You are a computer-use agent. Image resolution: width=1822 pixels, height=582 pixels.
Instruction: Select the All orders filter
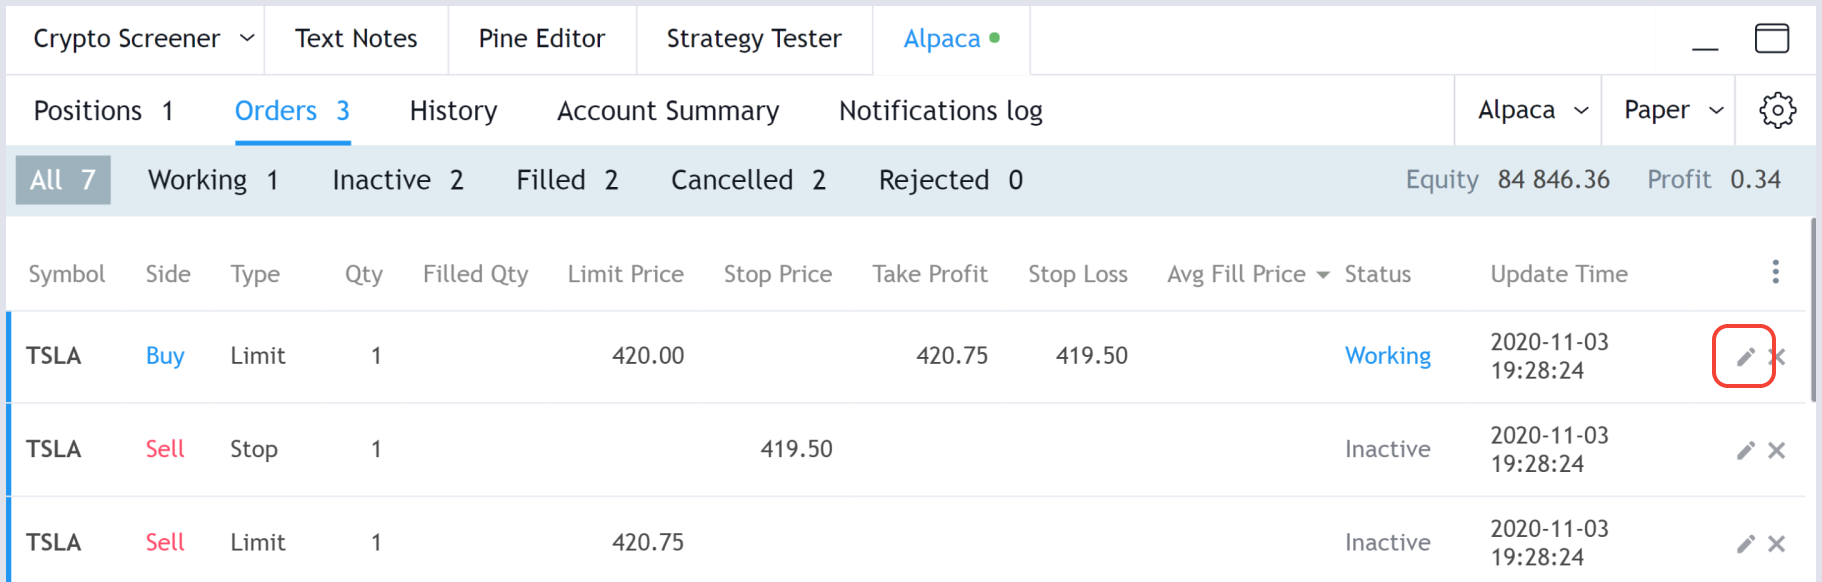(x=63, y=180)
